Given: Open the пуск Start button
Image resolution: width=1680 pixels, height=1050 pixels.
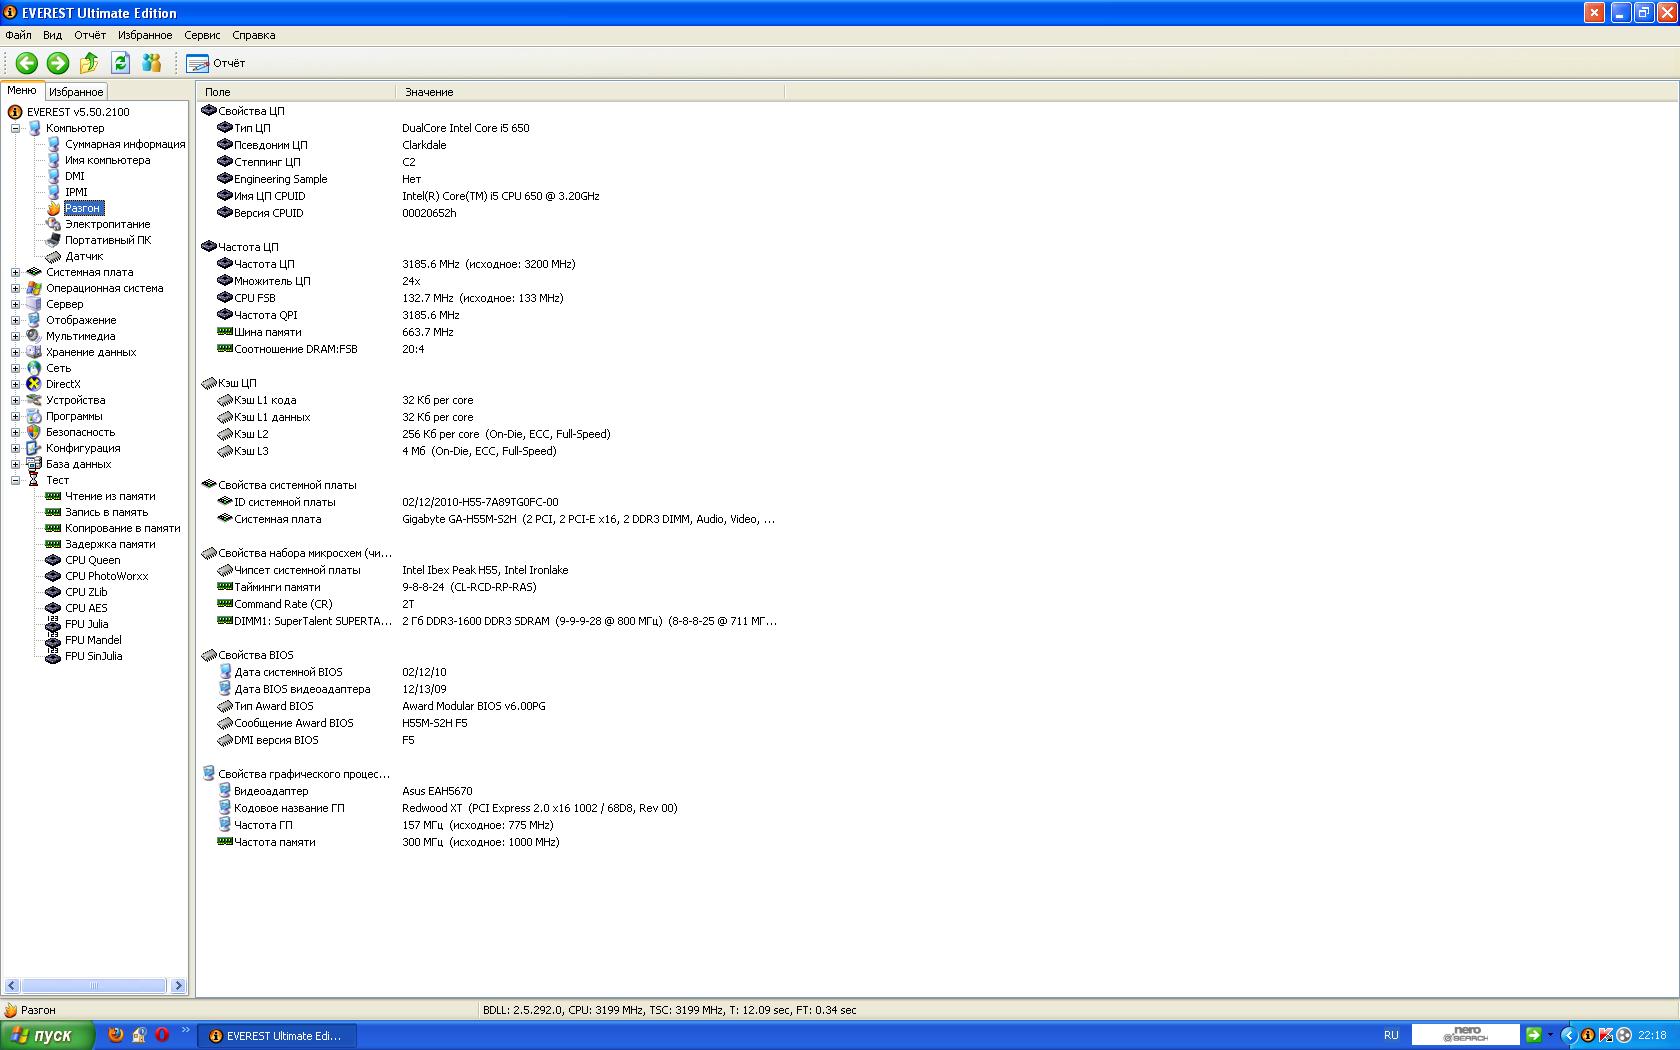Looking at the screenshot, I should [x=48, y=1036].
